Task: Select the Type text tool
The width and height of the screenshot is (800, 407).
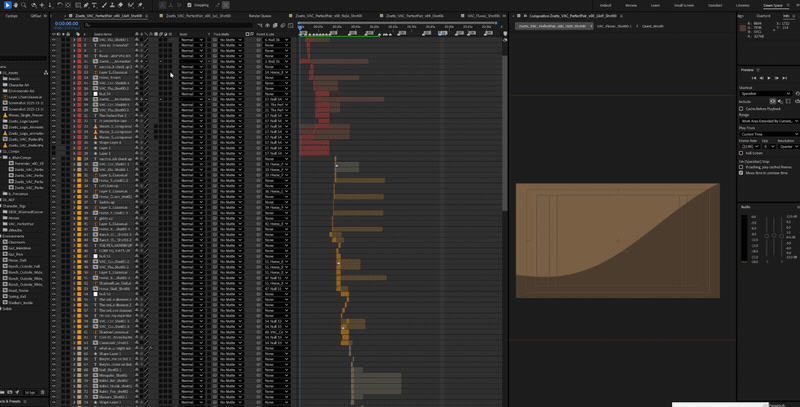Action: tap(94, 5)
